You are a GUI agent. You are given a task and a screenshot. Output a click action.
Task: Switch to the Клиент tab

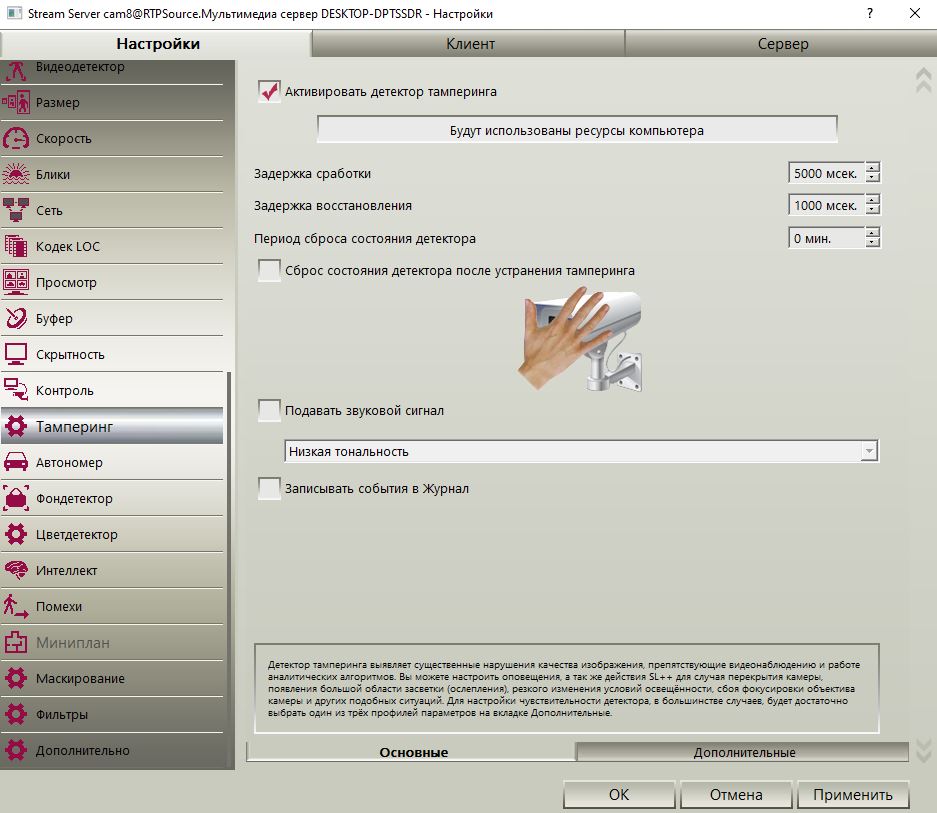(470, 44)
